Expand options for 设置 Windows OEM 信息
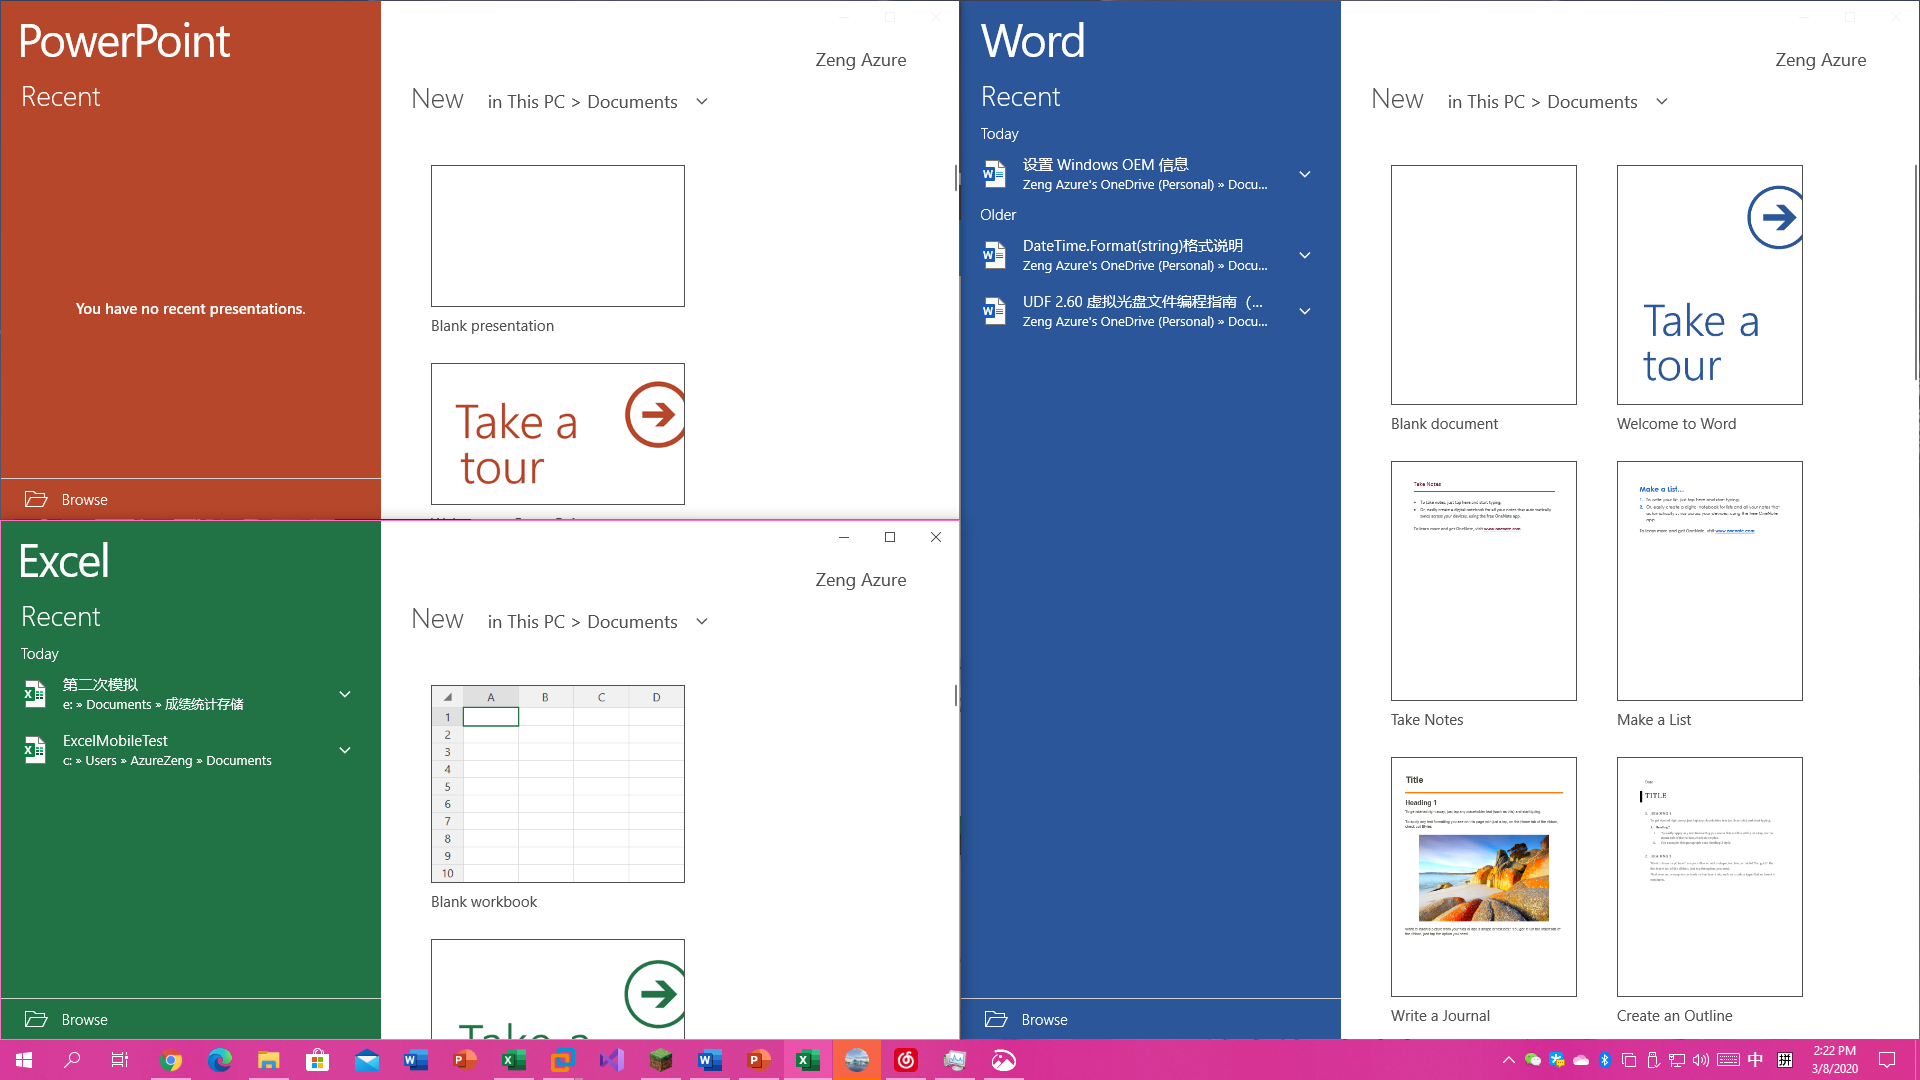 [1305, 174]
